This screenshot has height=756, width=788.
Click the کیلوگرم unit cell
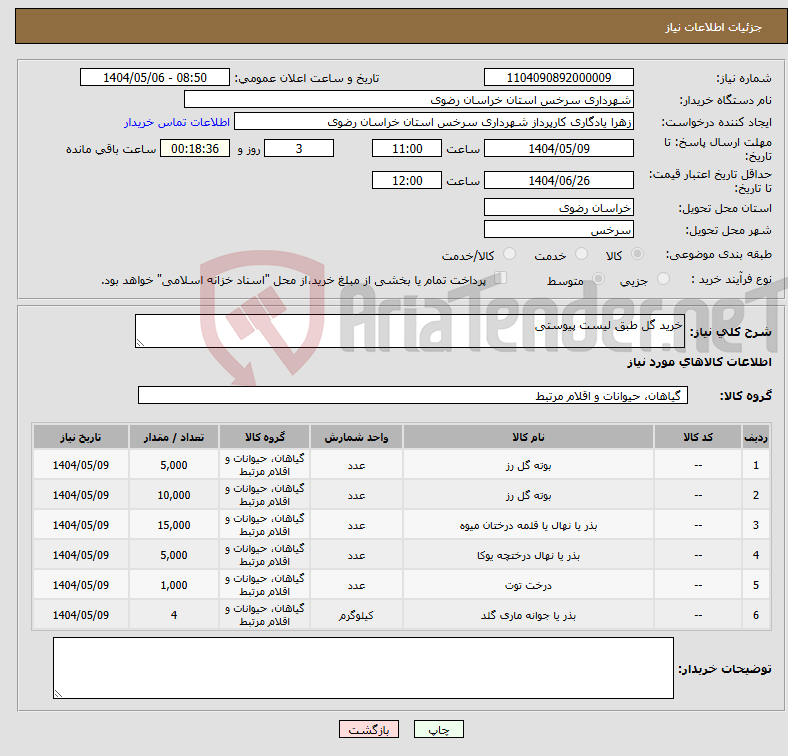point(356,615)
